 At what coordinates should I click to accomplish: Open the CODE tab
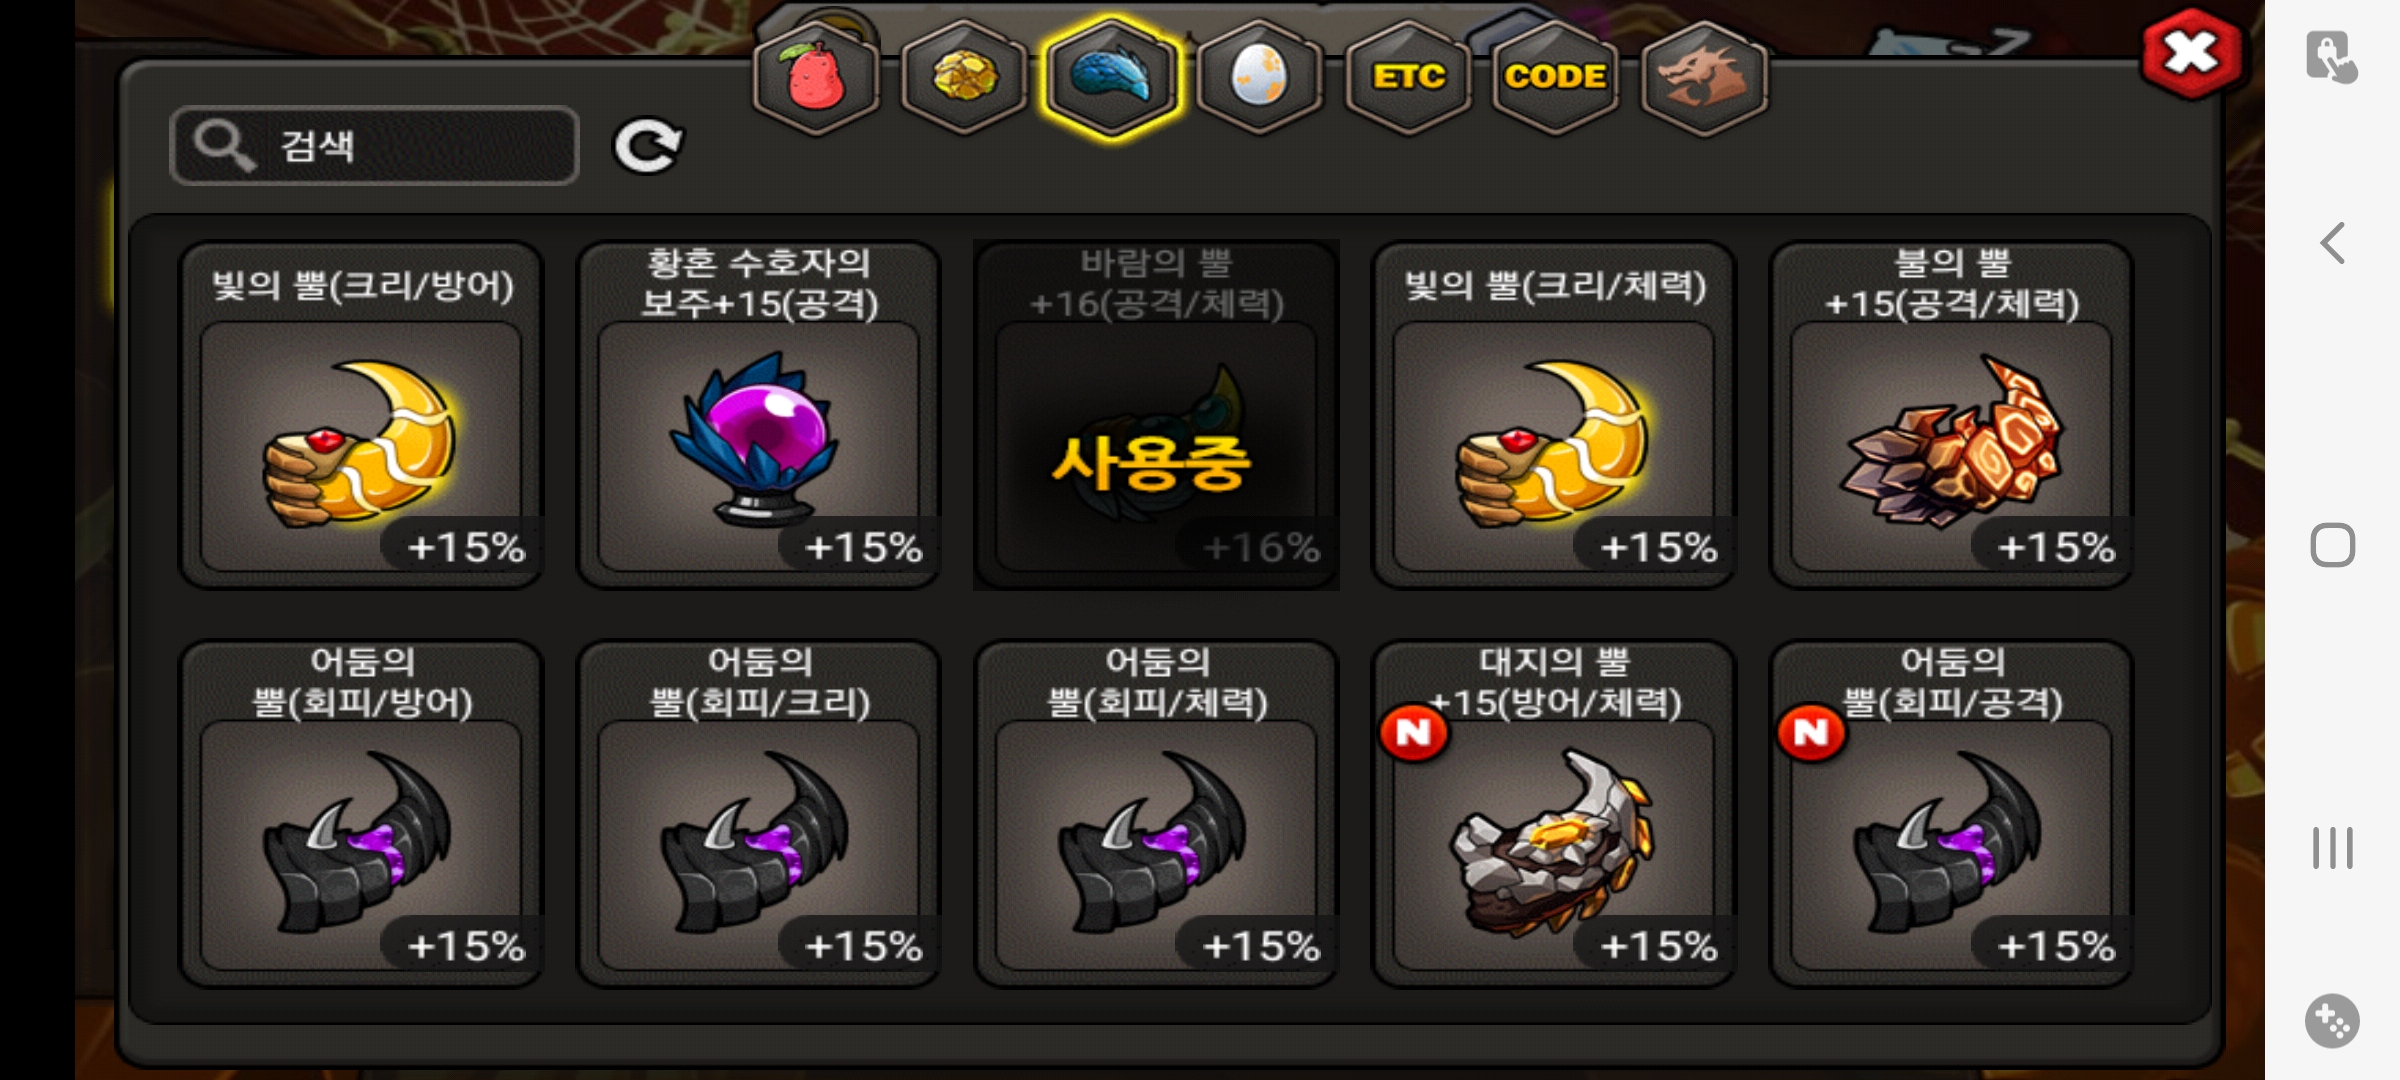pos(1555,77)
